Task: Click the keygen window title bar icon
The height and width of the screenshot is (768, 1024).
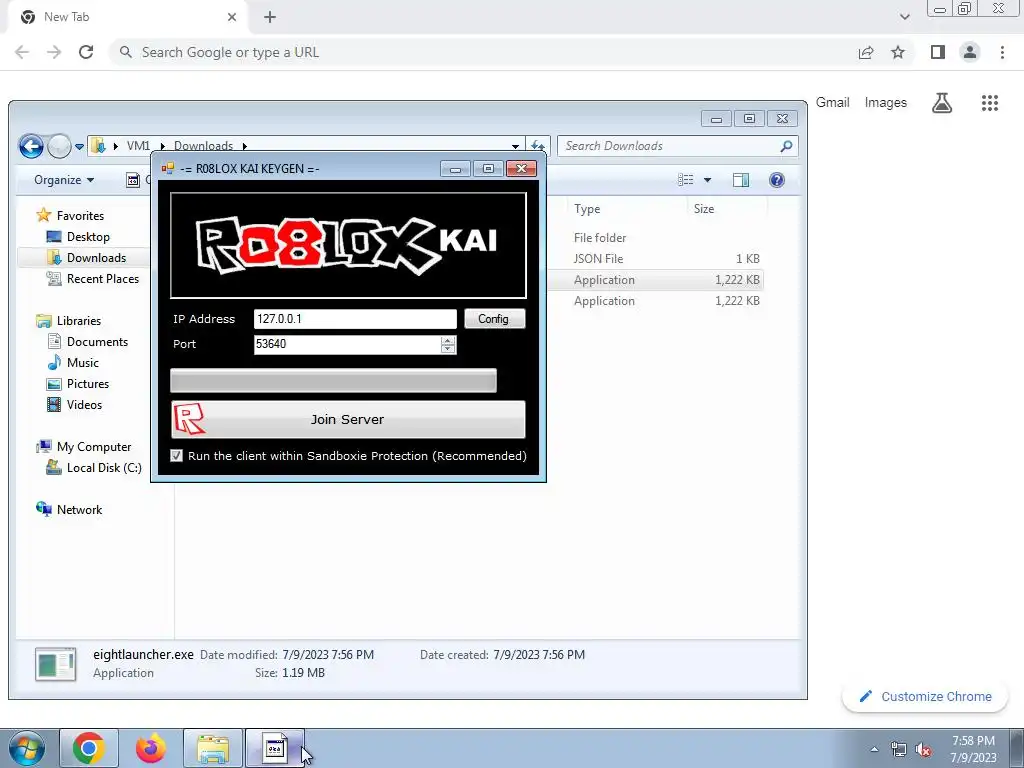Action: pyautogui.click(x=168, y=168)
